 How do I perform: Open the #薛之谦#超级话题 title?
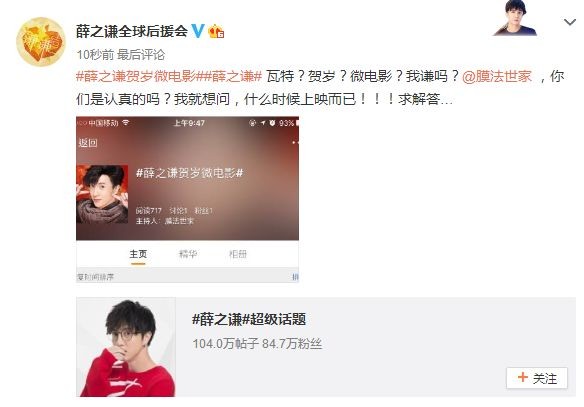pyautogui.click(x=249, y=319)
